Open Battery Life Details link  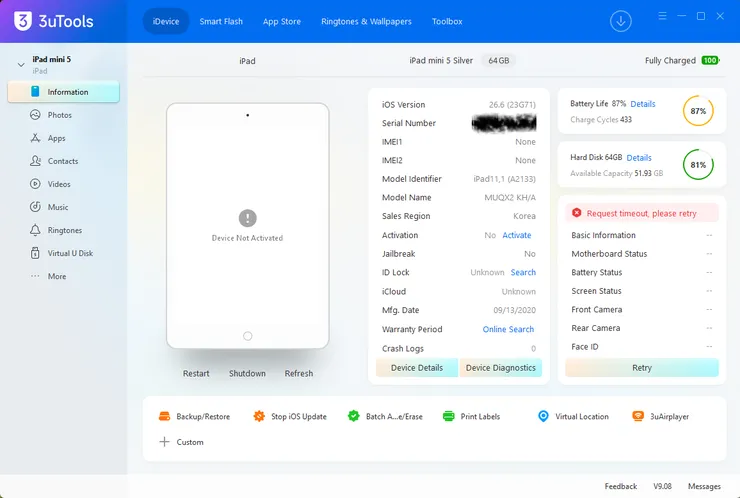coord(643,104)
